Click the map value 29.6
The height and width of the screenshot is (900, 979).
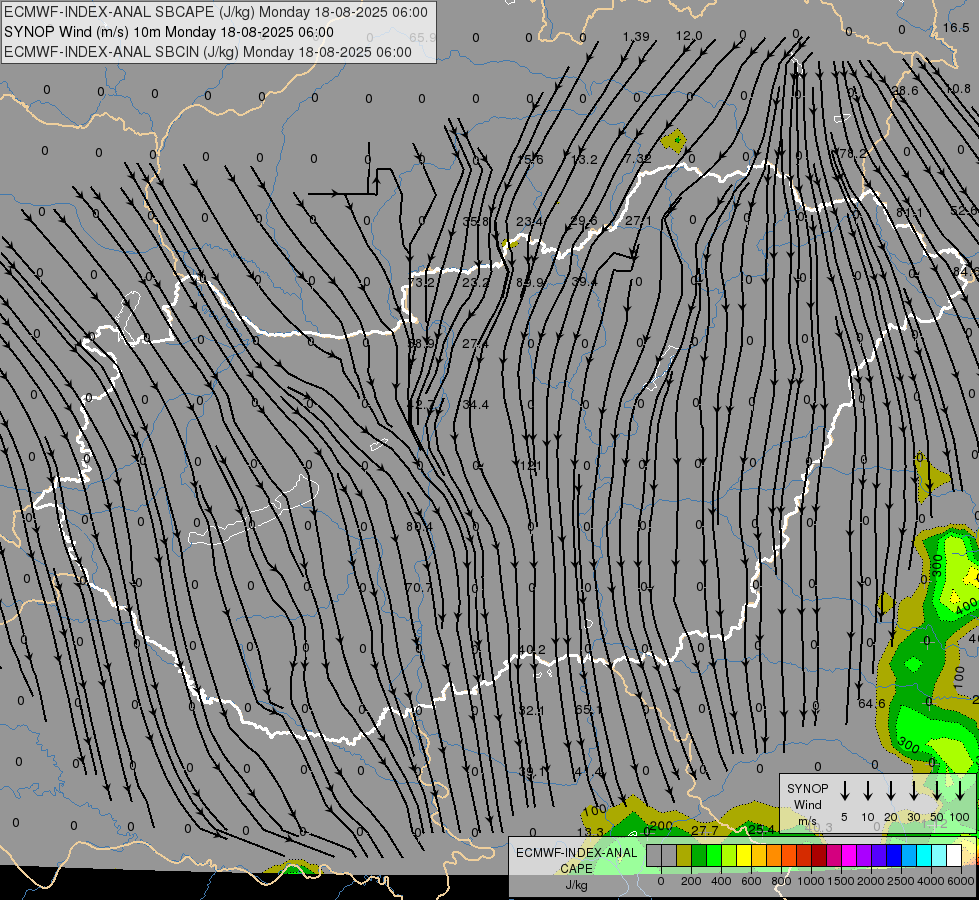pos(584,221)
